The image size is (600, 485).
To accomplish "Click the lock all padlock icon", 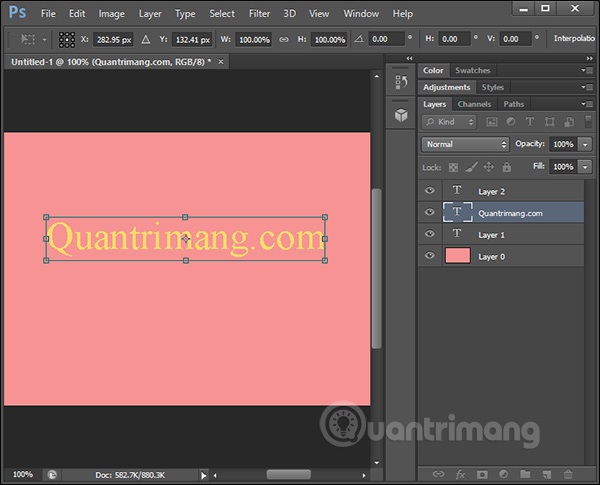I will (x=506, y=167).
